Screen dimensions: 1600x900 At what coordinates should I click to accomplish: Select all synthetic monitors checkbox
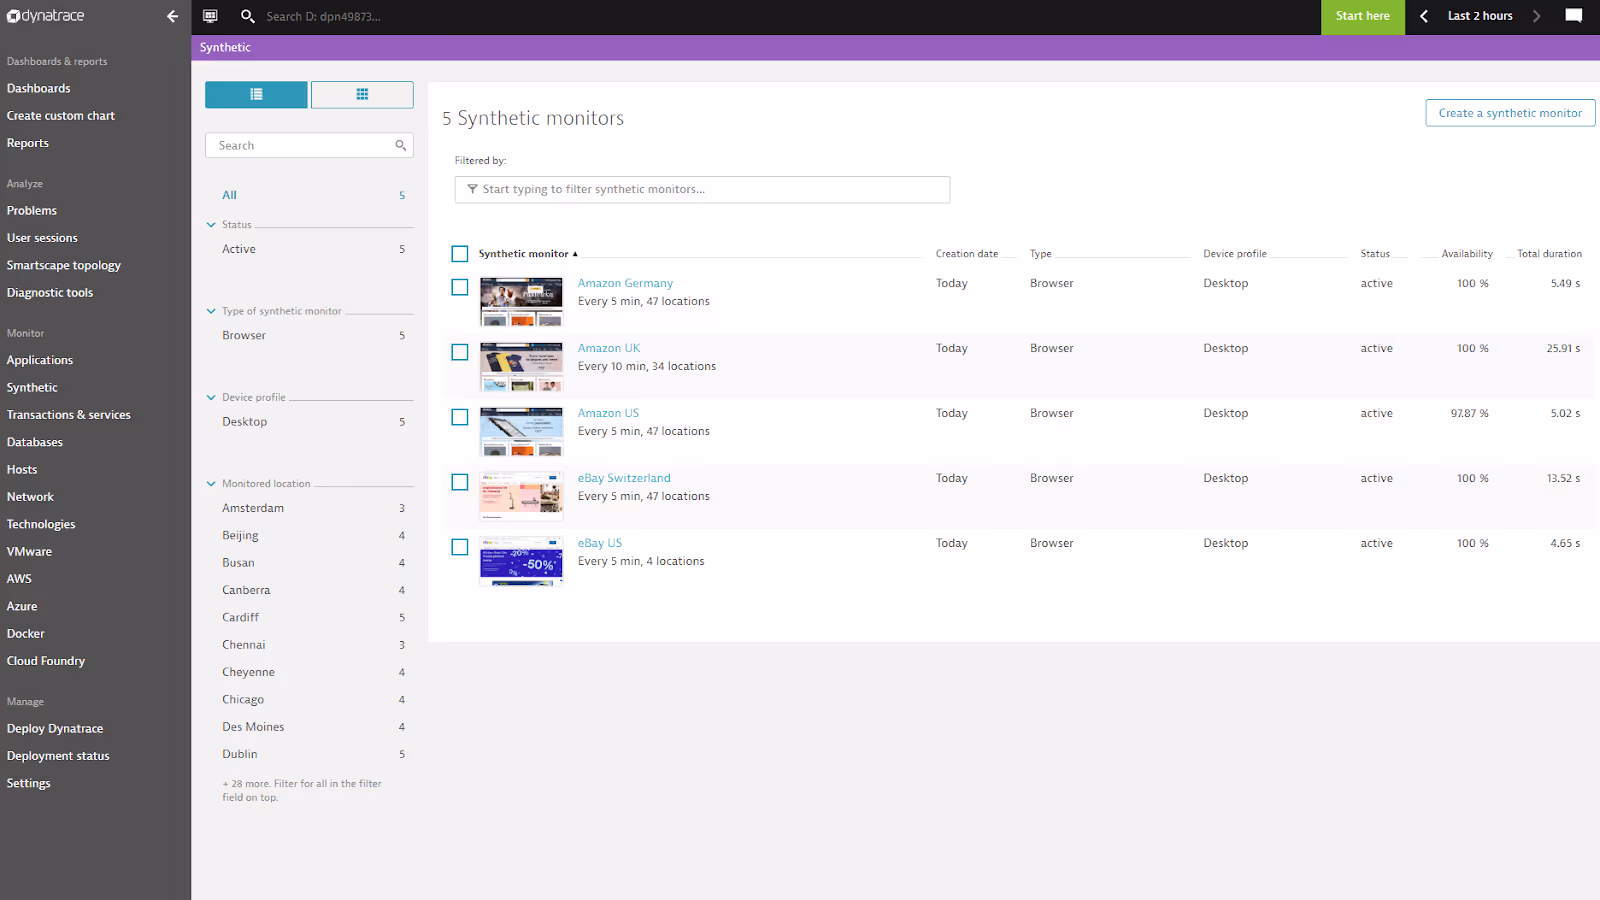click(460, 254)
